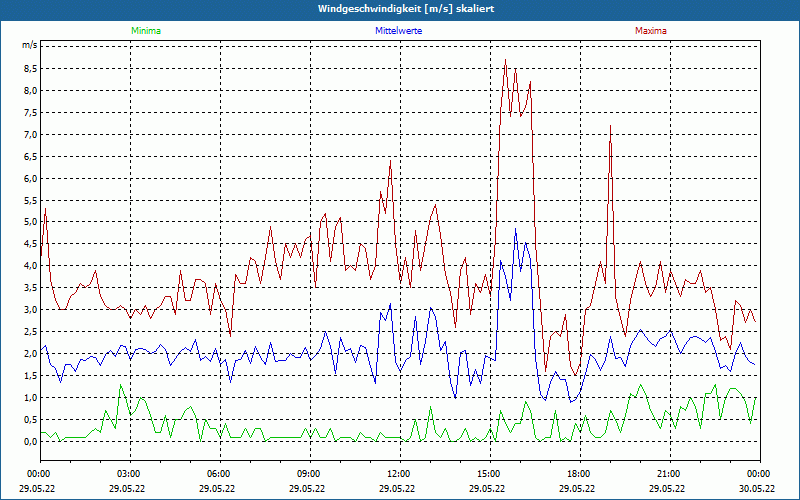
Task: Click the 06:00 time label
Action: [220, 474]
